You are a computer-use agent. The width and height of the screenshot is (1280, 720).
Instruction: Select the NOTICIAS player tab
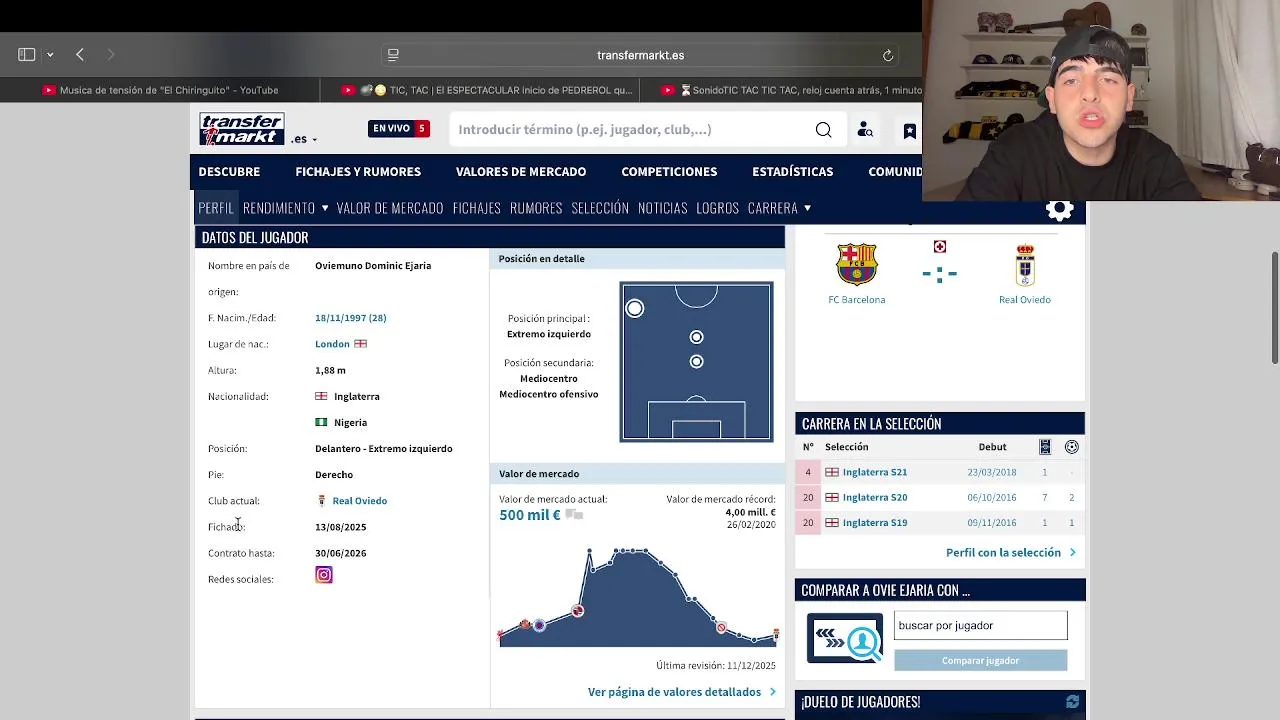coord(663,208)
